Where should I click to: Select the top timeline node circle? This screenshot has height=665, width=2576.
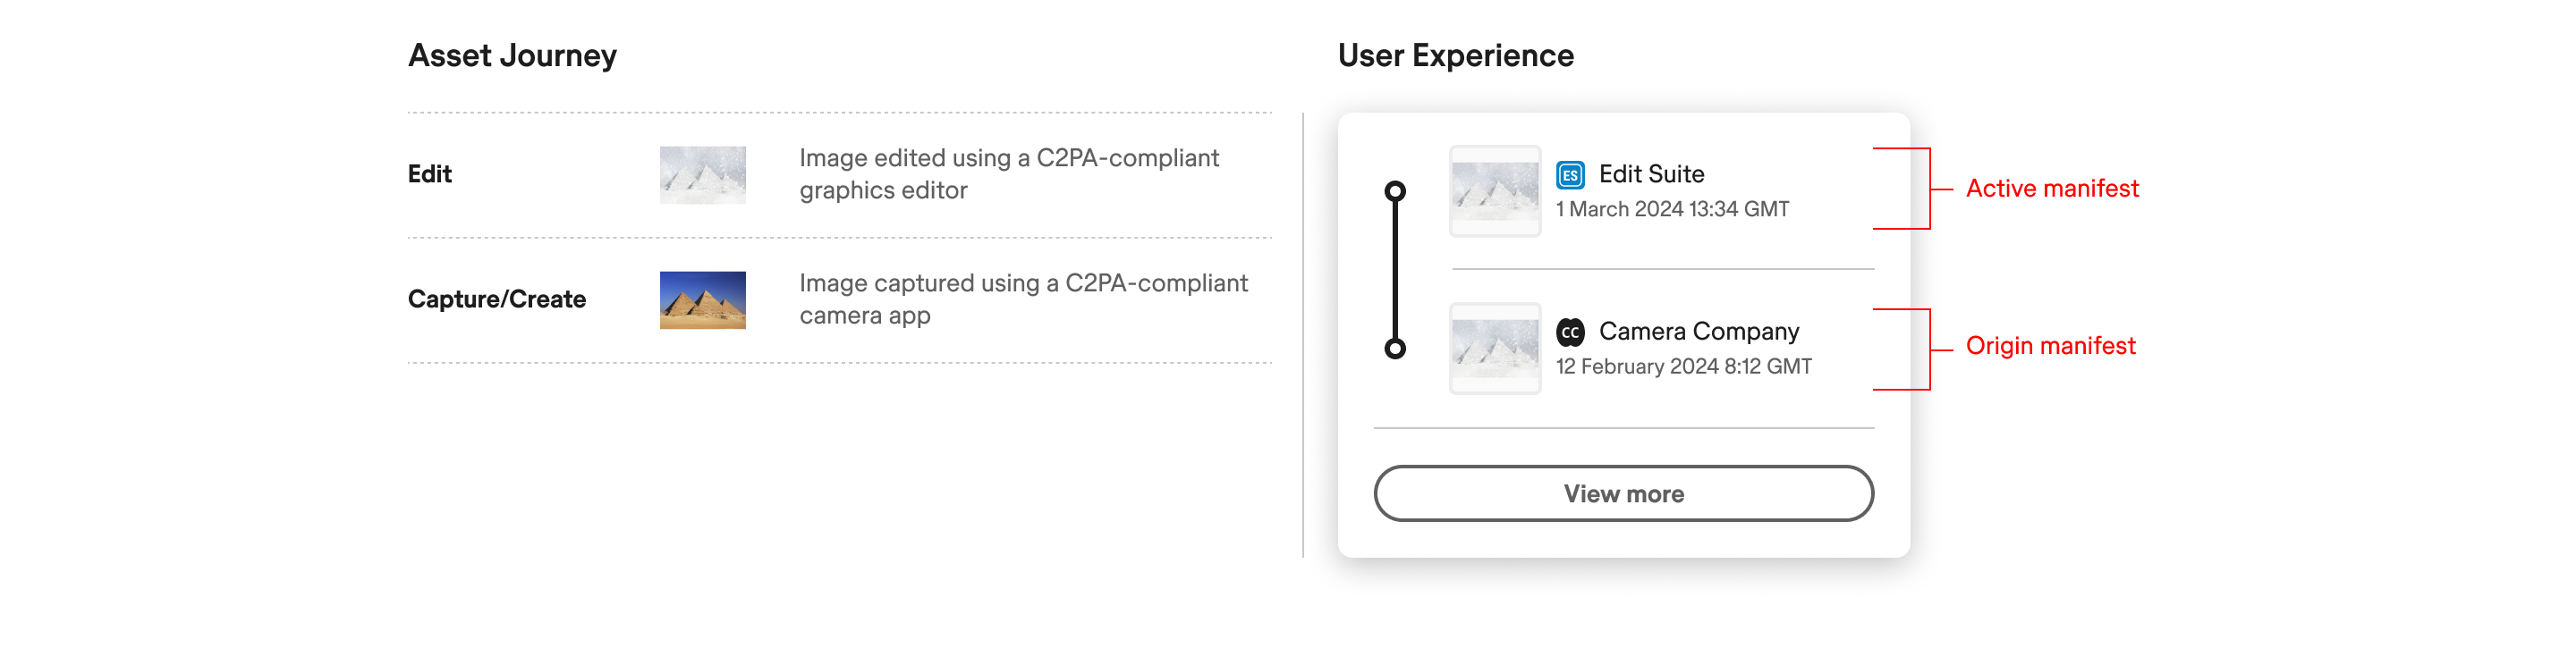coord(1395,191)
